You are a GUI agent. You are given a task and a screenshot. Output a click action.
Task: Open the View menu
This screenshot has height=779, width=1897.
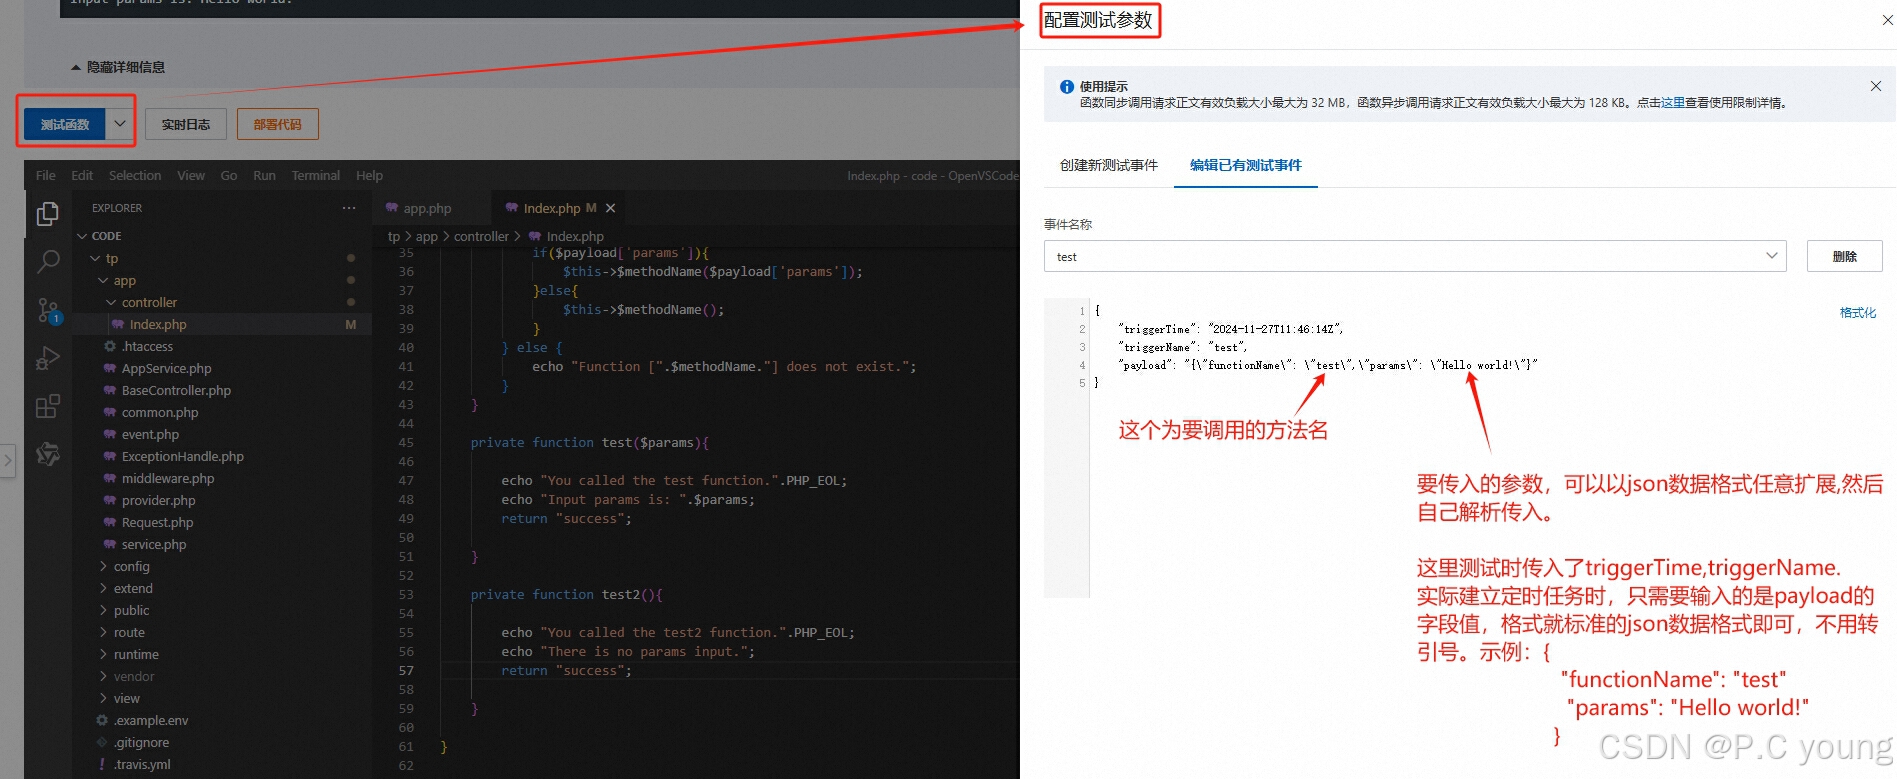click(191, 175)
